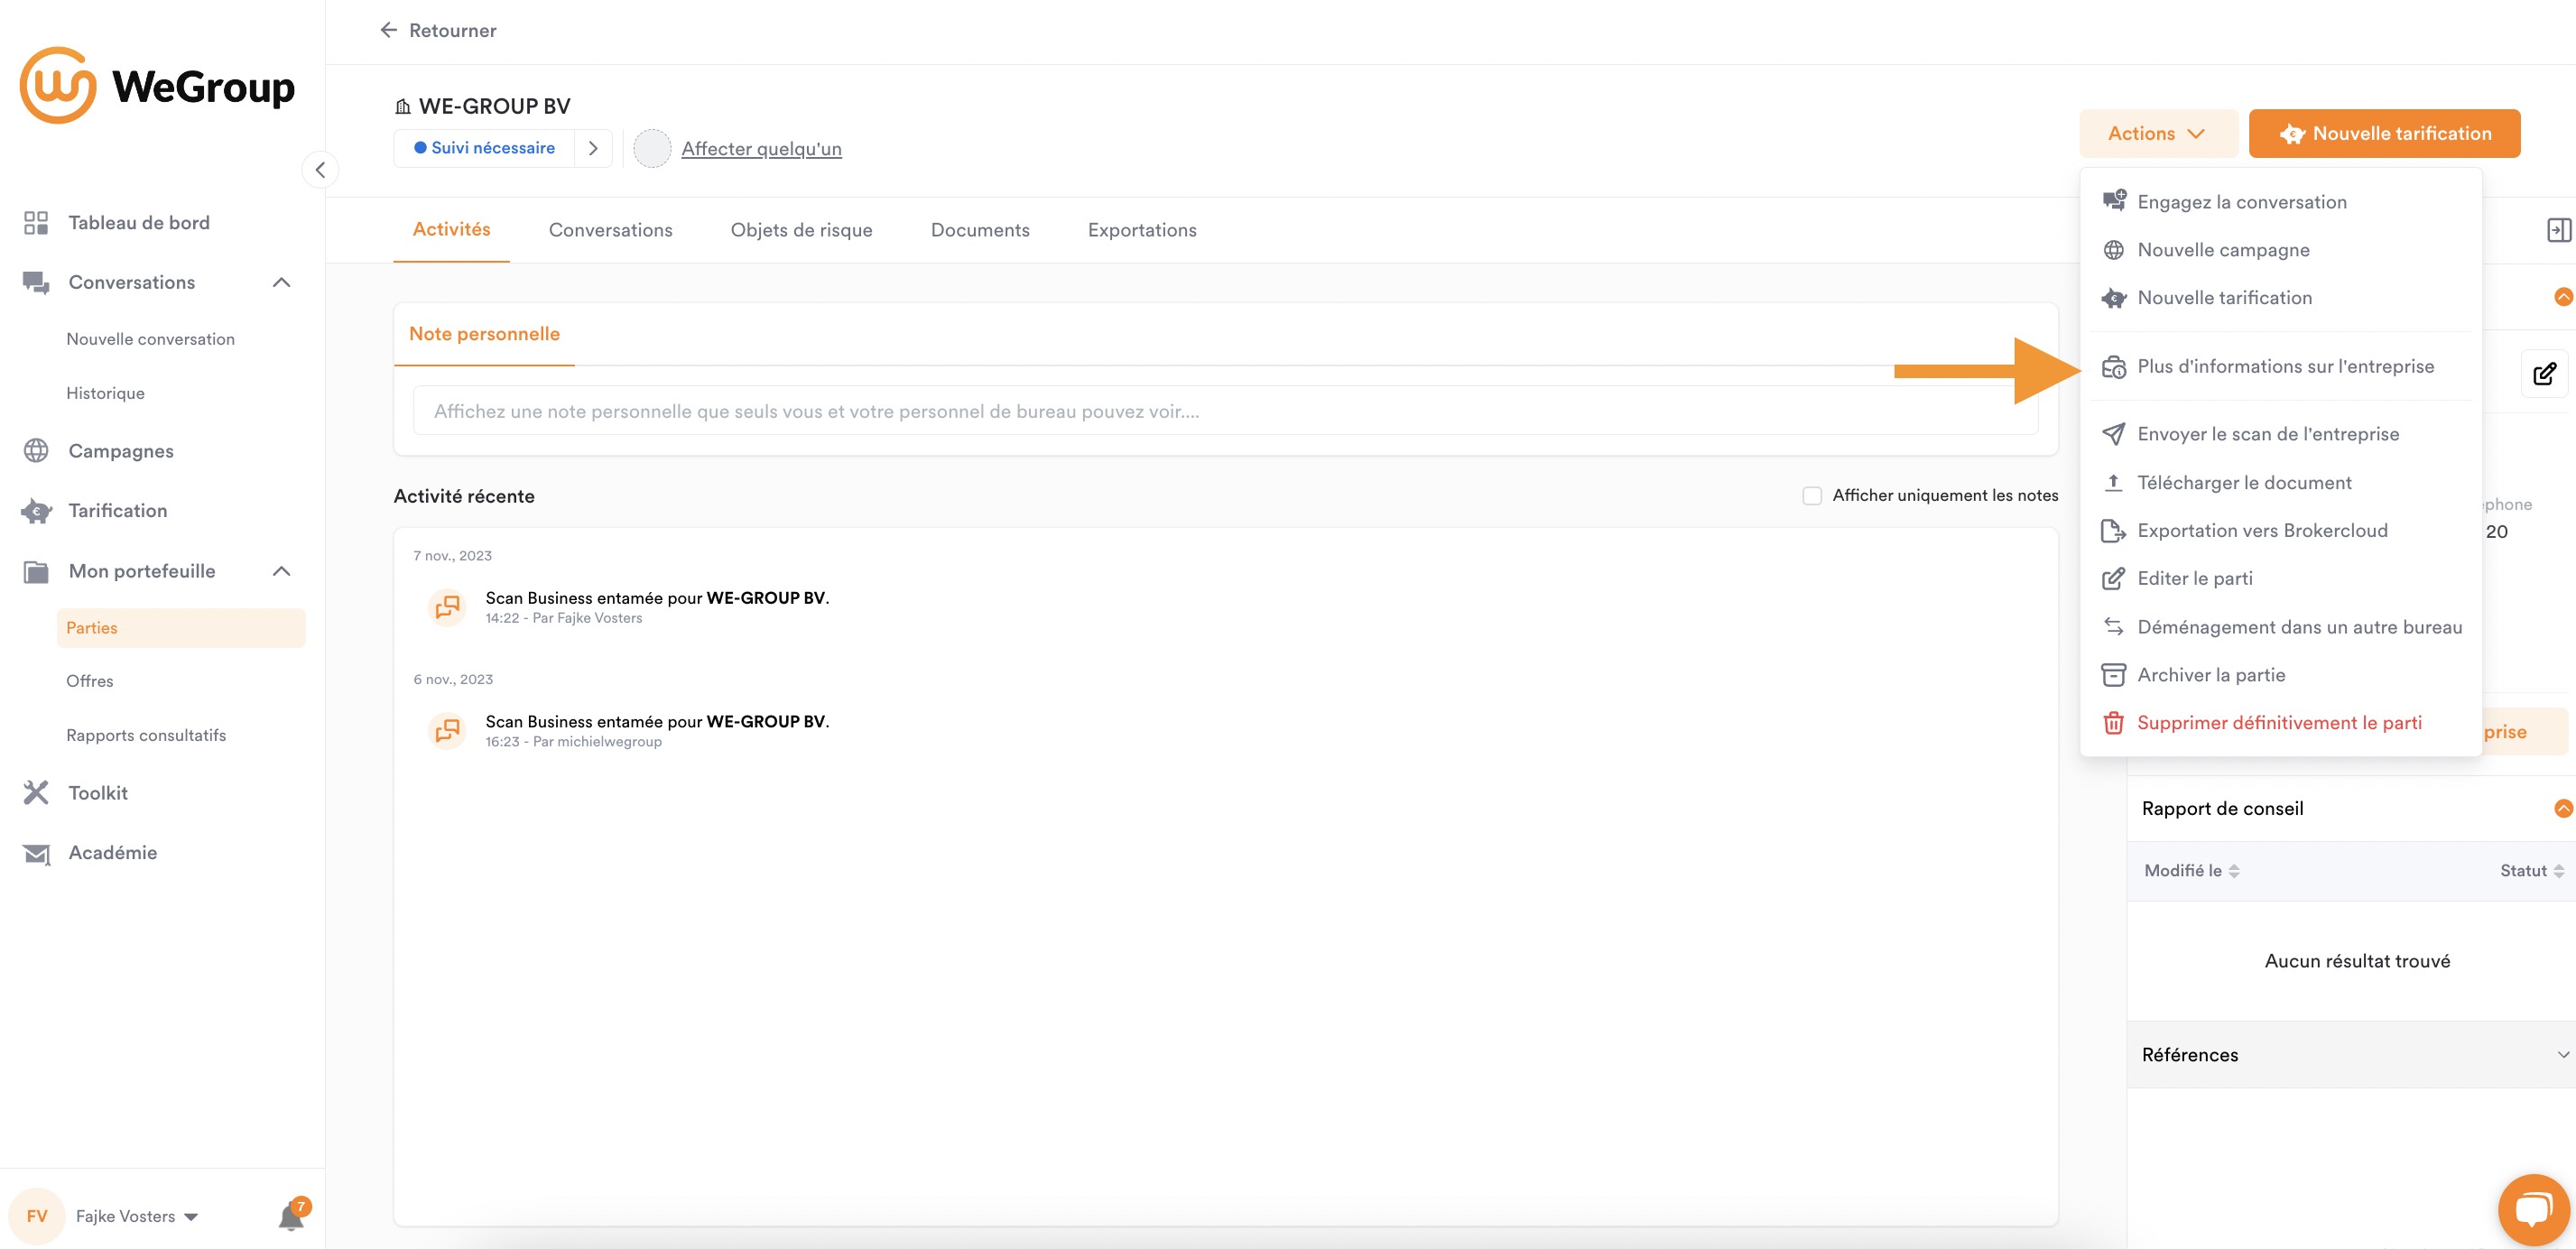Collapse the Mon portefeuille sidebar section
This screenshot has width=2576, height=1249.
point(282,572)
